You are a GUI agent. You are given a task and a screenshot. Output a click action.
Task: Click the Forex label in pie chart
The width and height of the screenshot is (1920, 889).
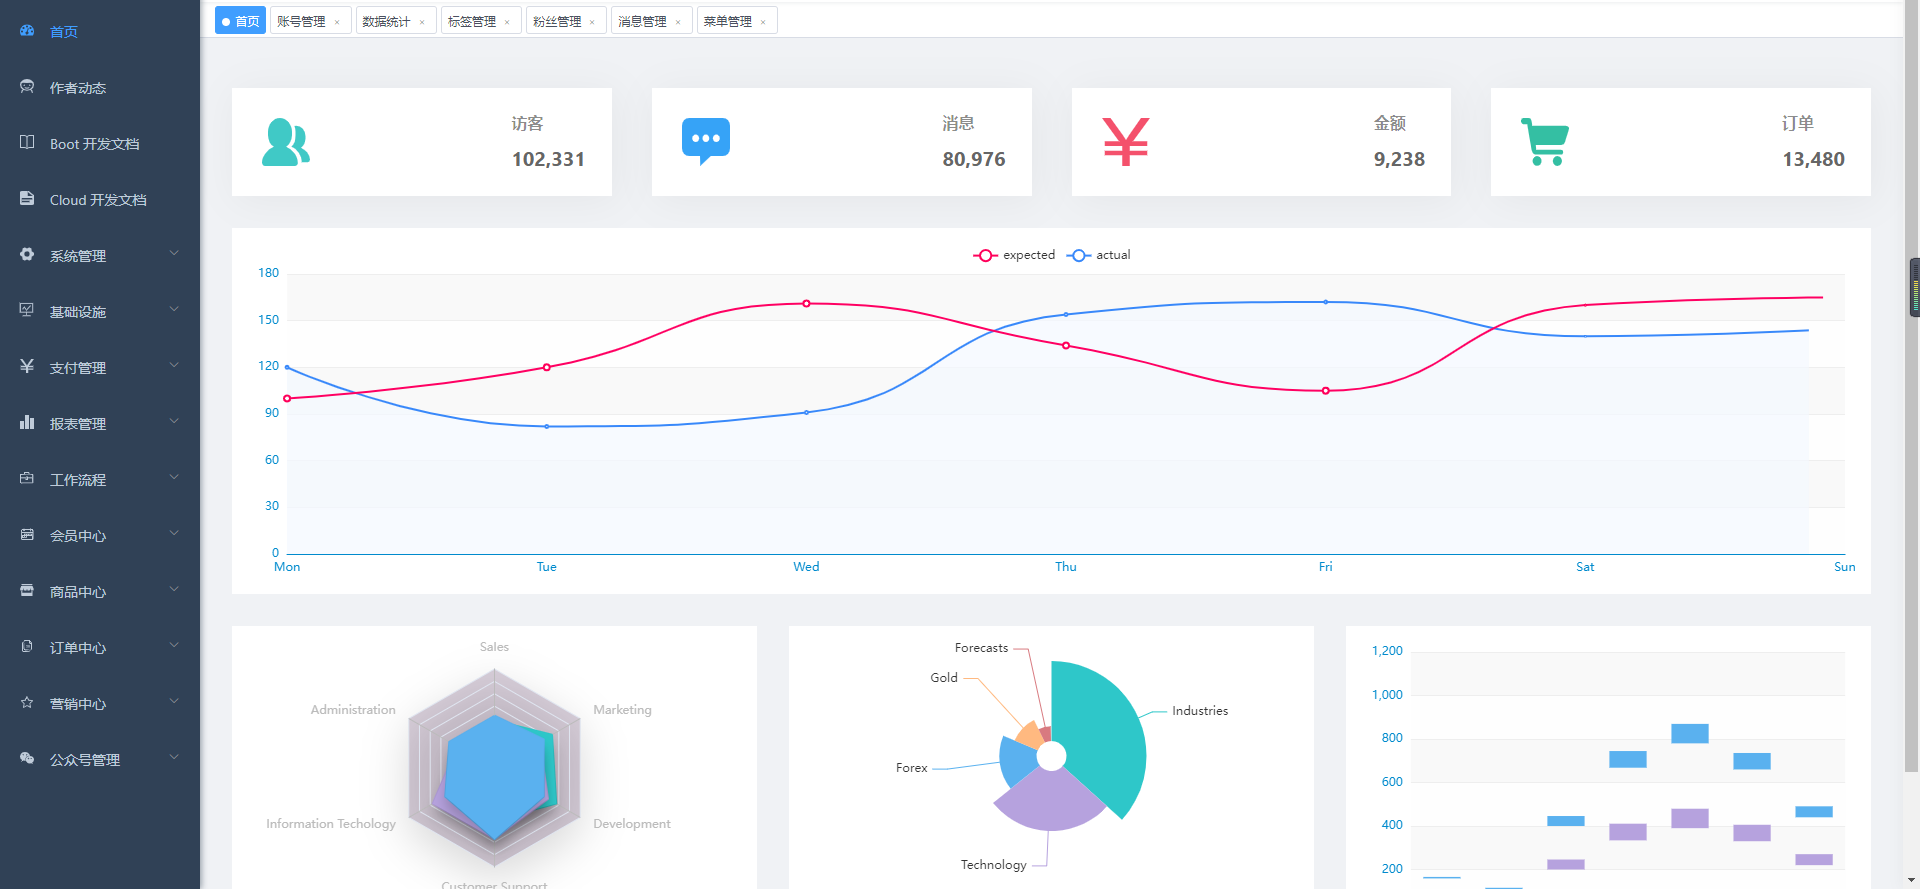(912, 768)
